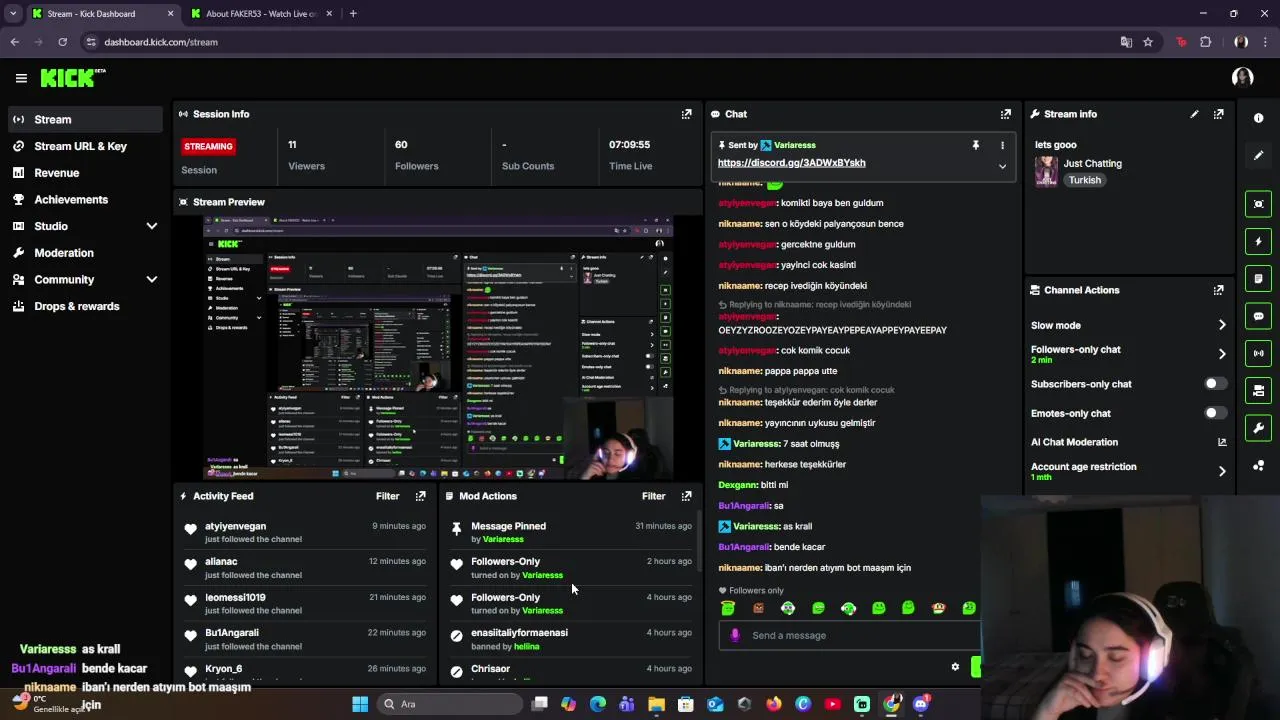Toggle the stream preview widget in the right toolbar
Image resolution: width=1280 pixels, height=720 pixels.
(x=1258, y=204)
